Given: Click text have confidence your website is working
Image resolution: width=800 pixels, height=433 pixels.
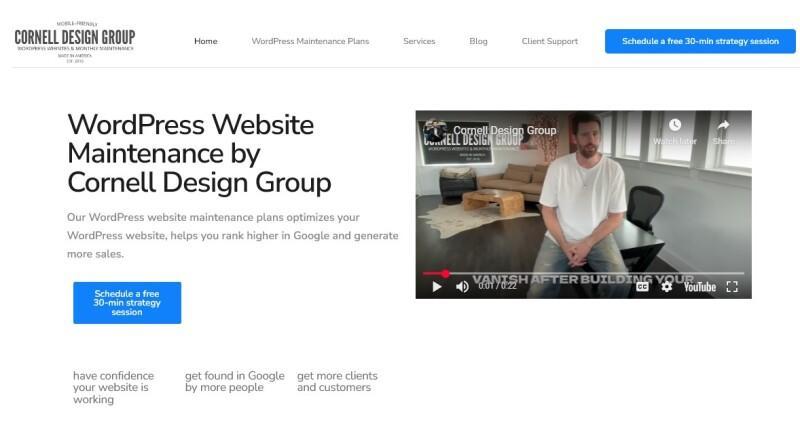Looking at the screenshot, I should pyautogui.click(x=113, y=388).
